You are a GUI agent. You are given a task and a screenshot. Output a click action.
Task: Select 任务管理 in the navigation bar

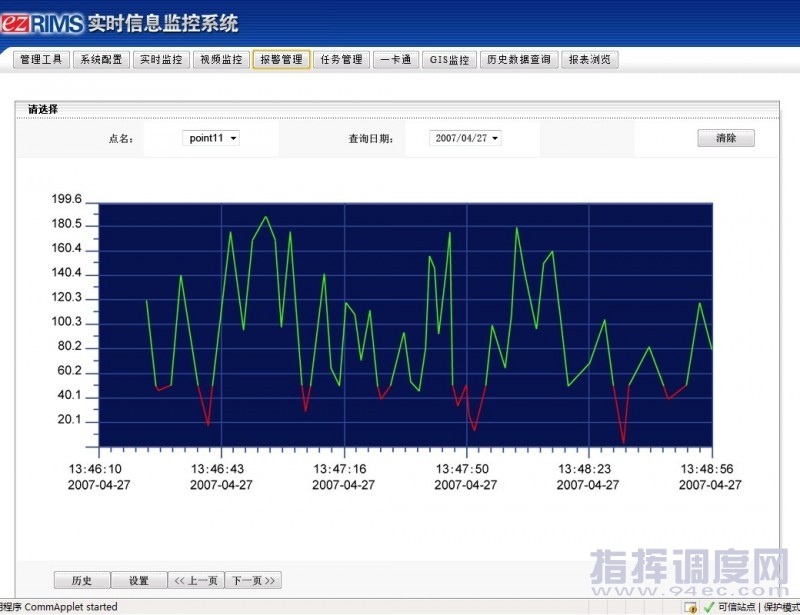point(341,60)
